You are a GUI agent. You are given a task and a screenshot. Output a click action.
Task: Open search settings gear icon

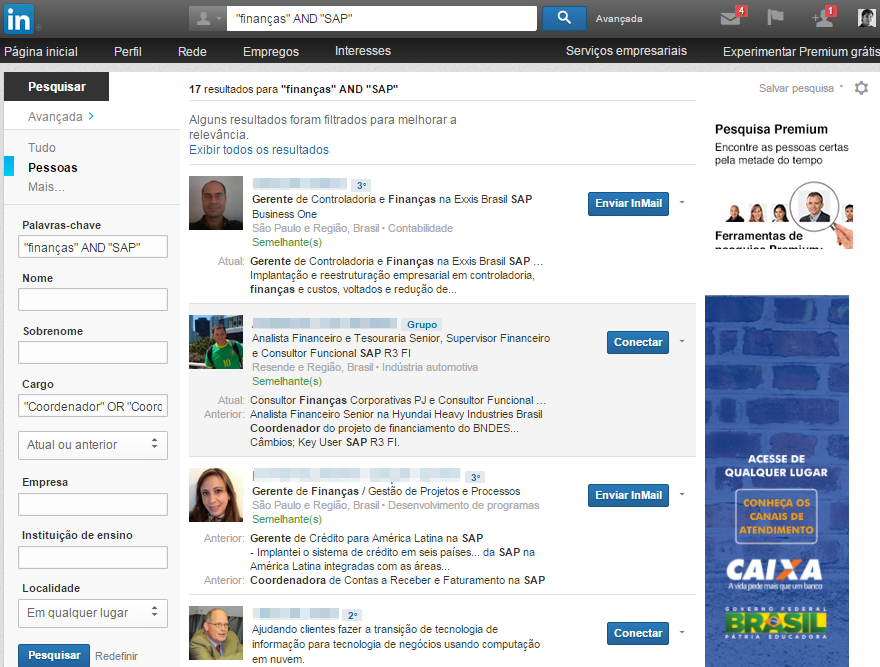(861, 88)
